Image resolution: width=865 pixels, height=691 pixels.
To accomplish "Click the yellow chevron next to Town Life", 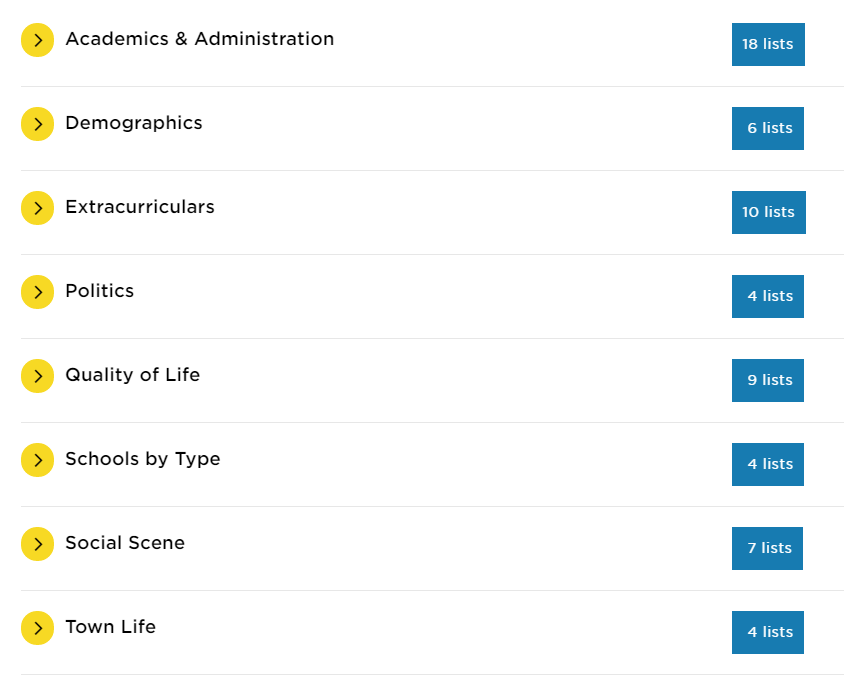I will (x=38, y=628).
